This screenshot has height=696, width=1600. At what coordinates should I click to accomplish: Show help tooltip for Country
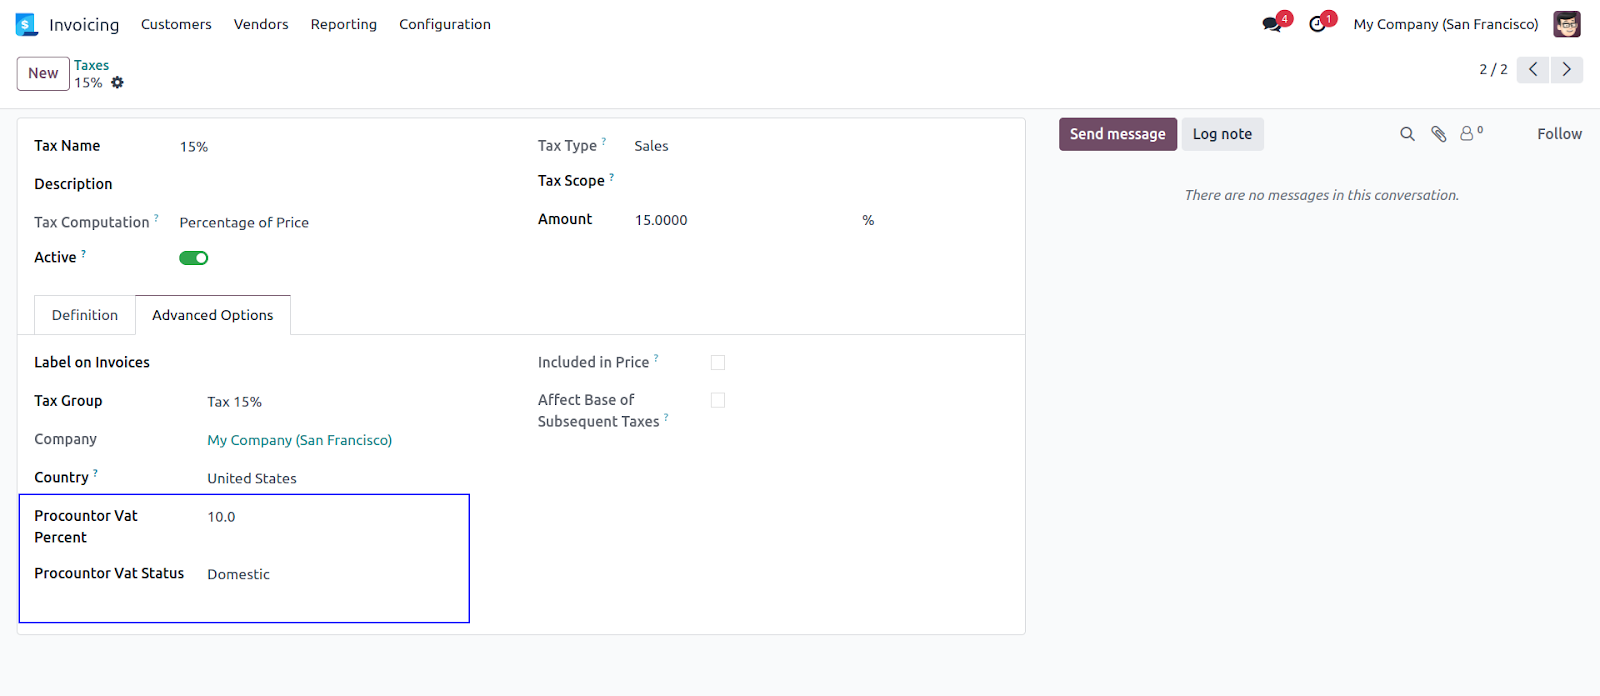(95, 473)
